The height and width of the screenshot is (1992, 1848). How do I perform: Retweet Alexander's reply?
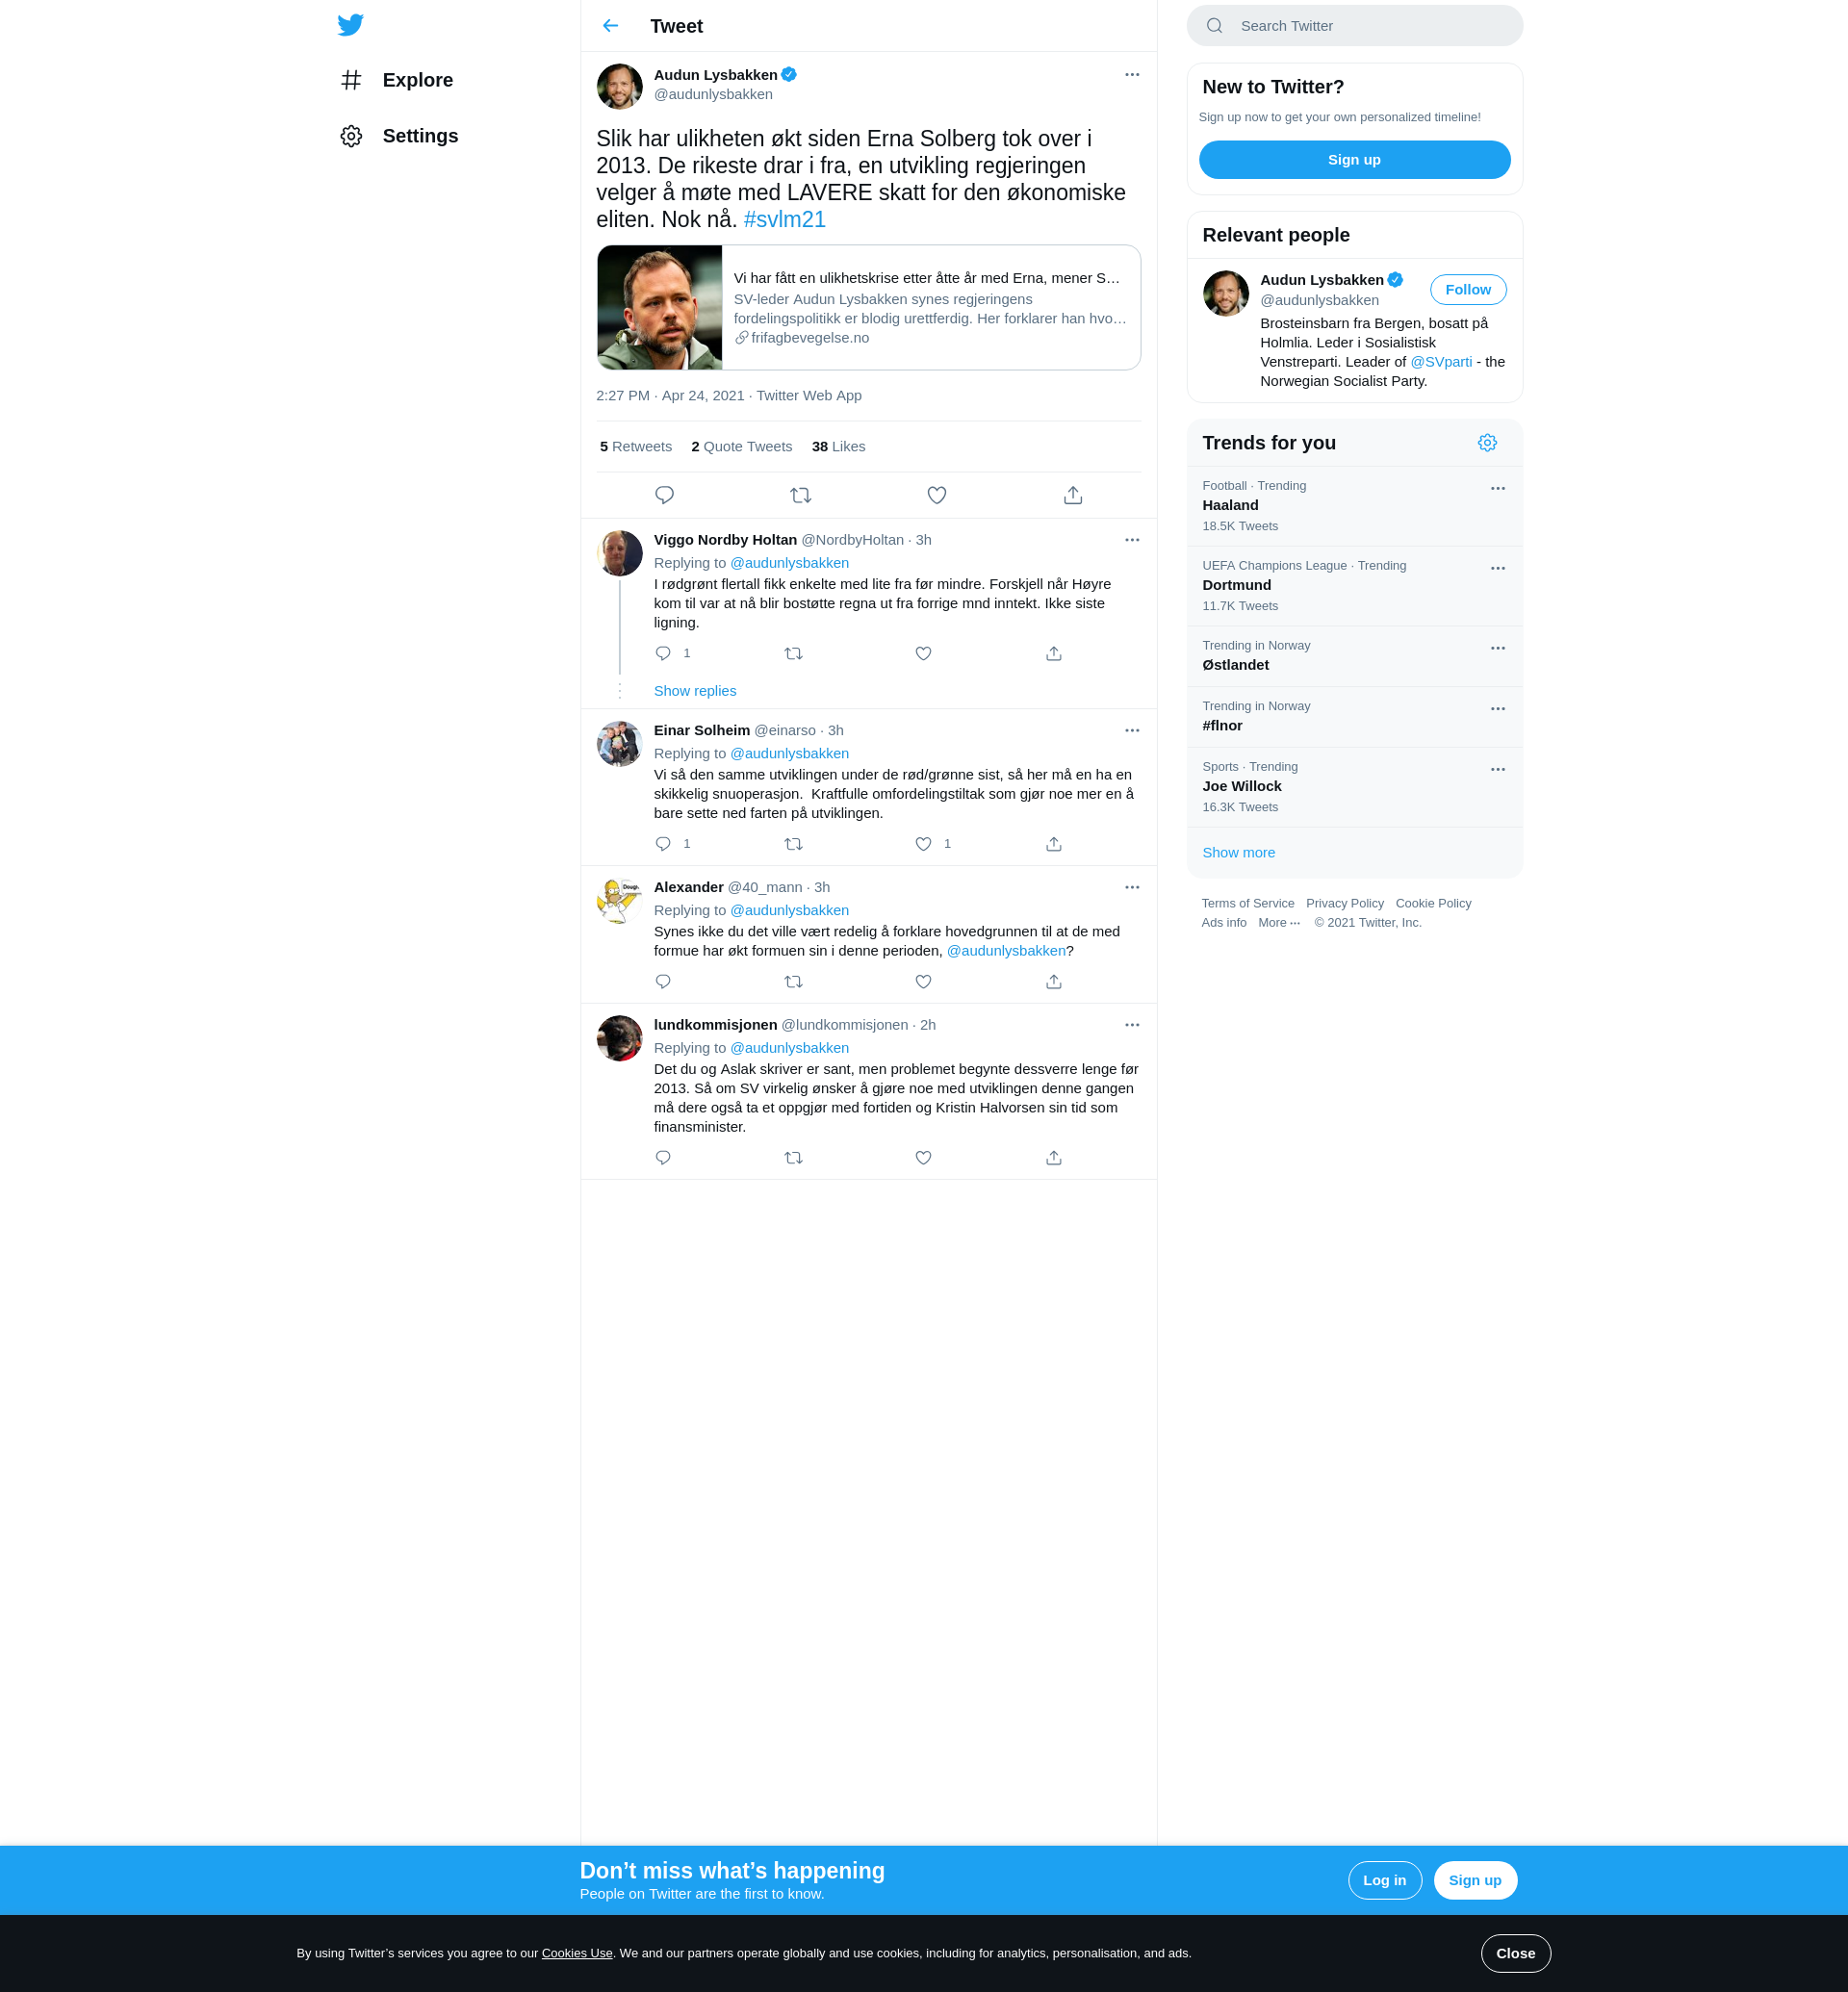click(x=793, y=982)
